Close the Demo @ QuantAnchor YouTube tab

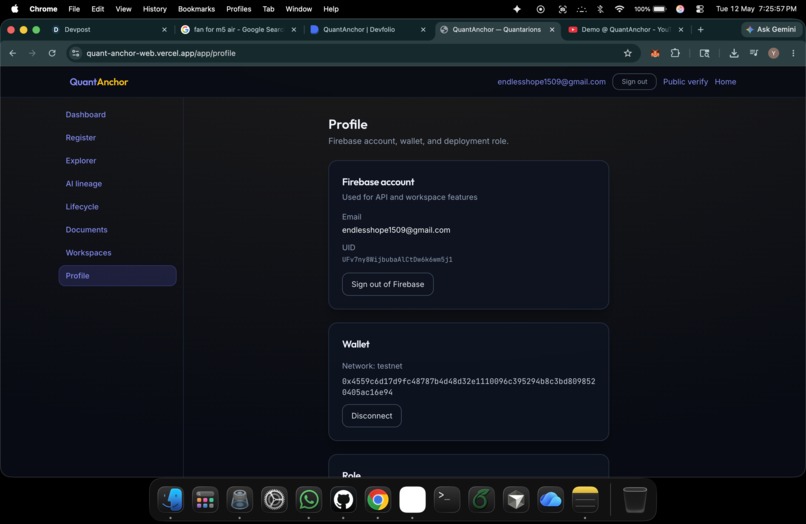681,29
